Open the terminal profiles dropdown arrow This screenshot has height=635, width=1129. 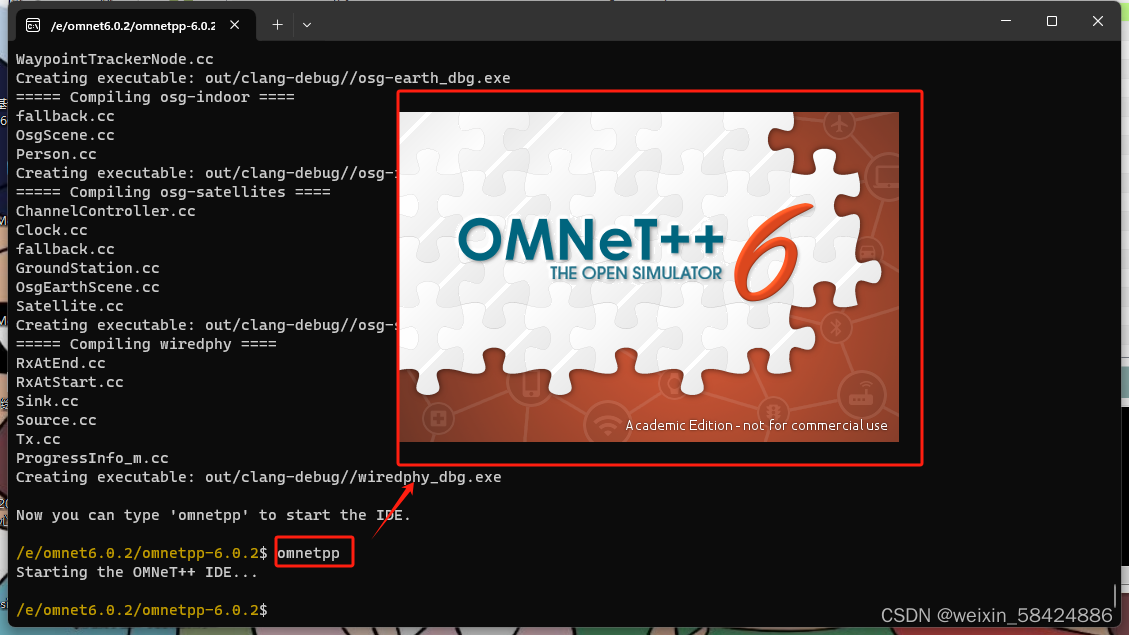tap(307, 25)
